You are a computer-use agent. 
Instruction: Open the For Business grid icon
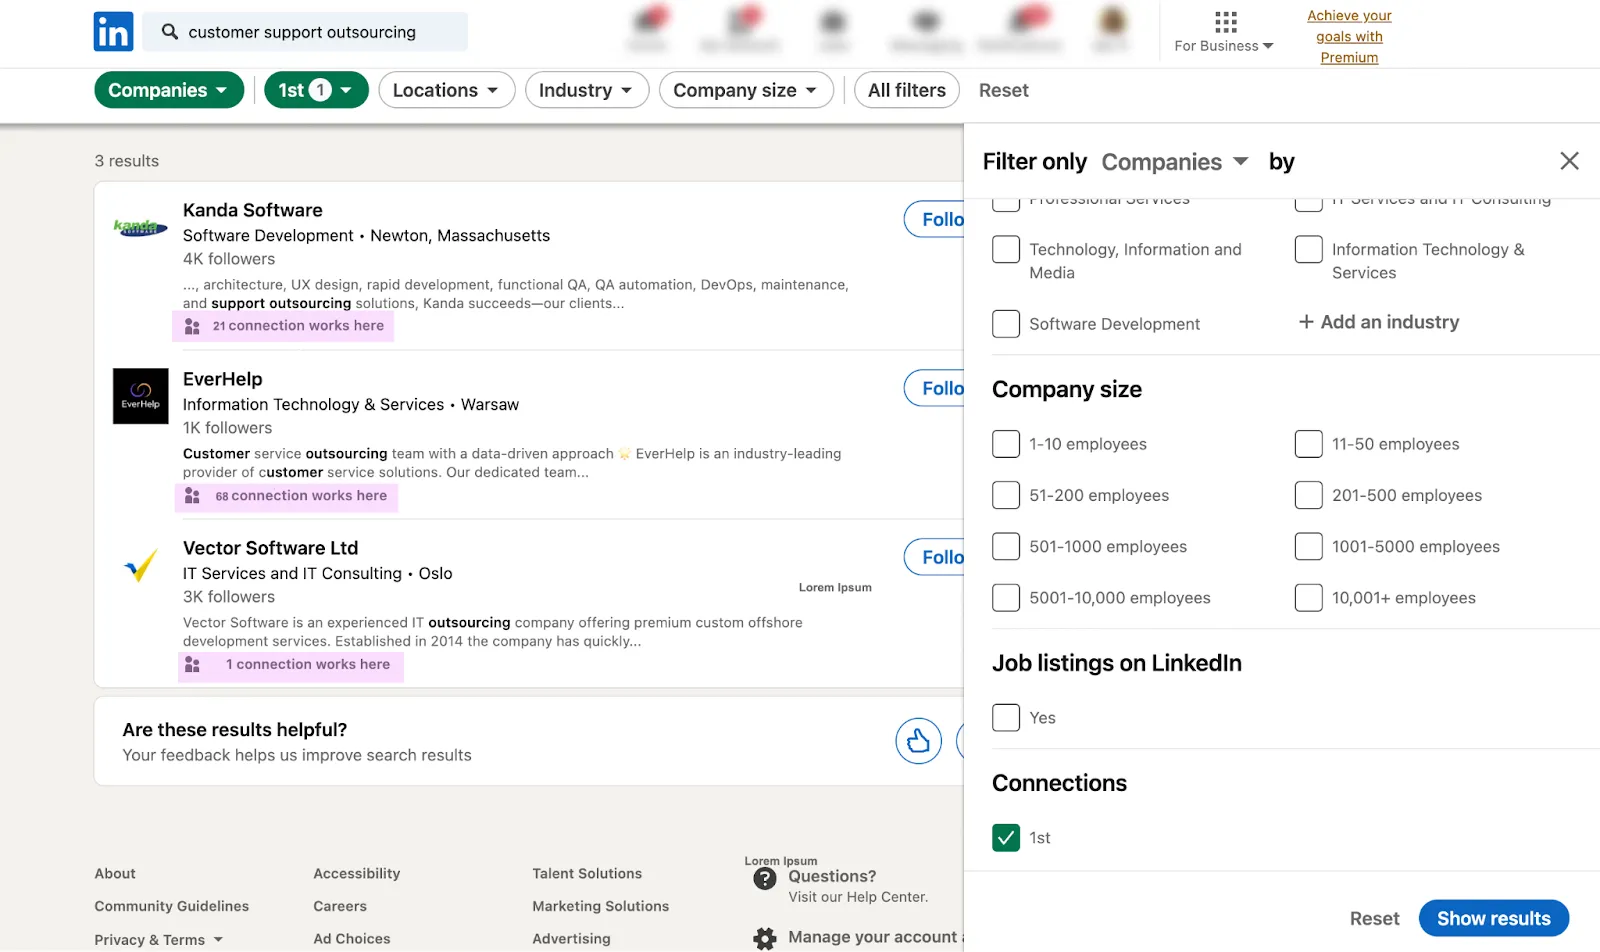[x=1226, y=22]
